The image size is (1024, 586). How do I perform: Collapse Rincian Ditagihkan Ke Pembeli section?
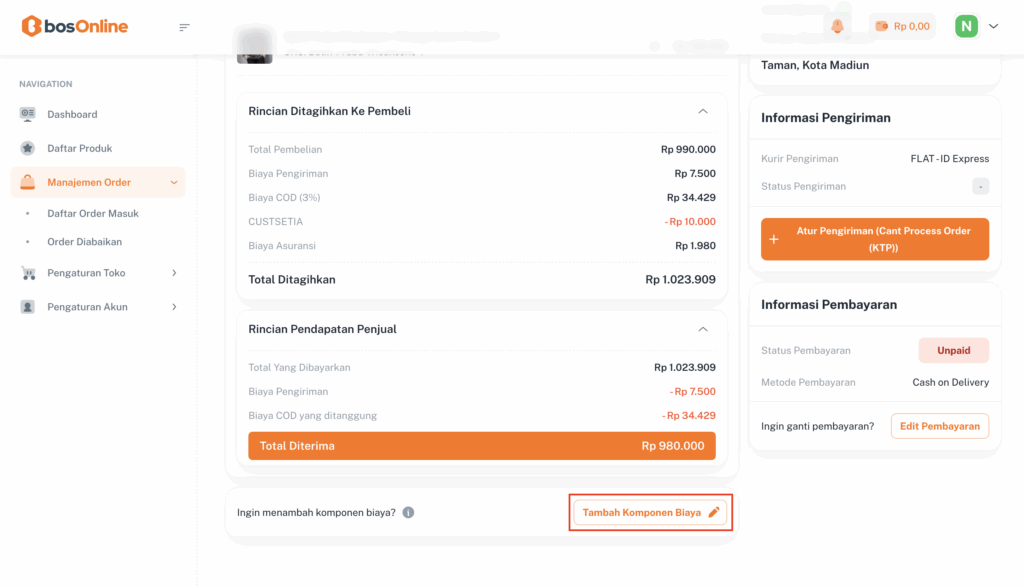click(x=703, y=111)
